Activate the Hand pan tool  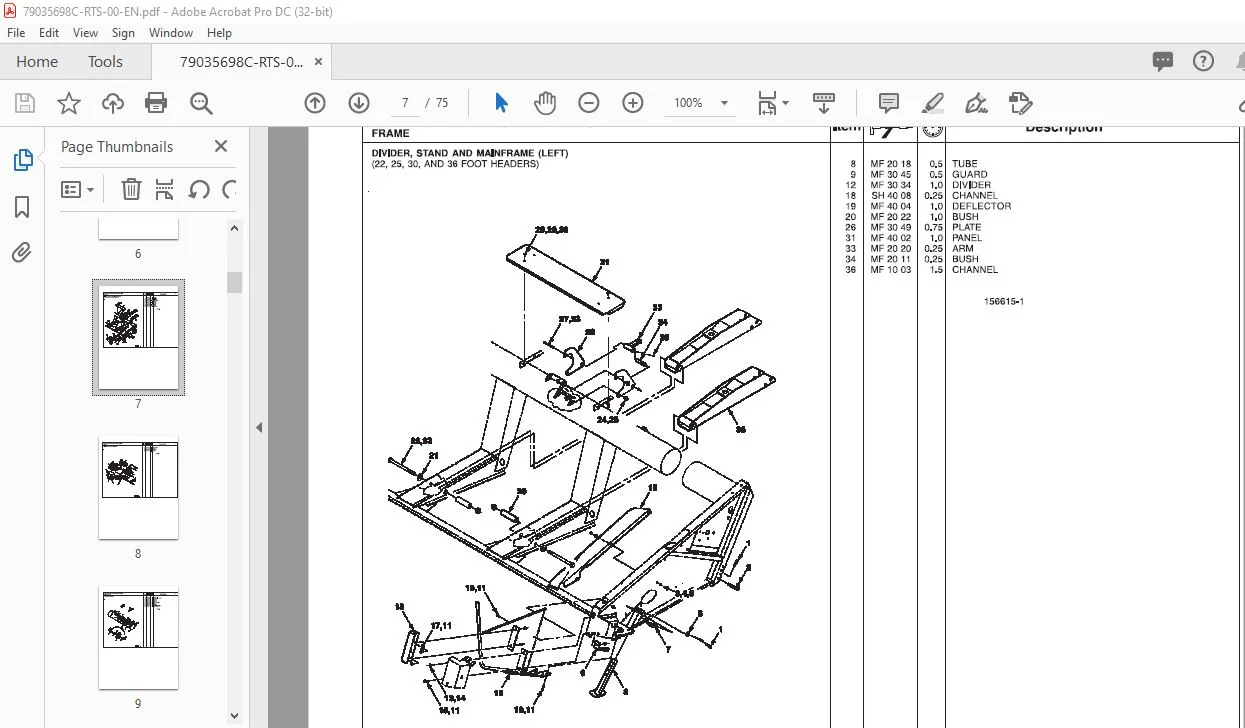click(544, 103)
